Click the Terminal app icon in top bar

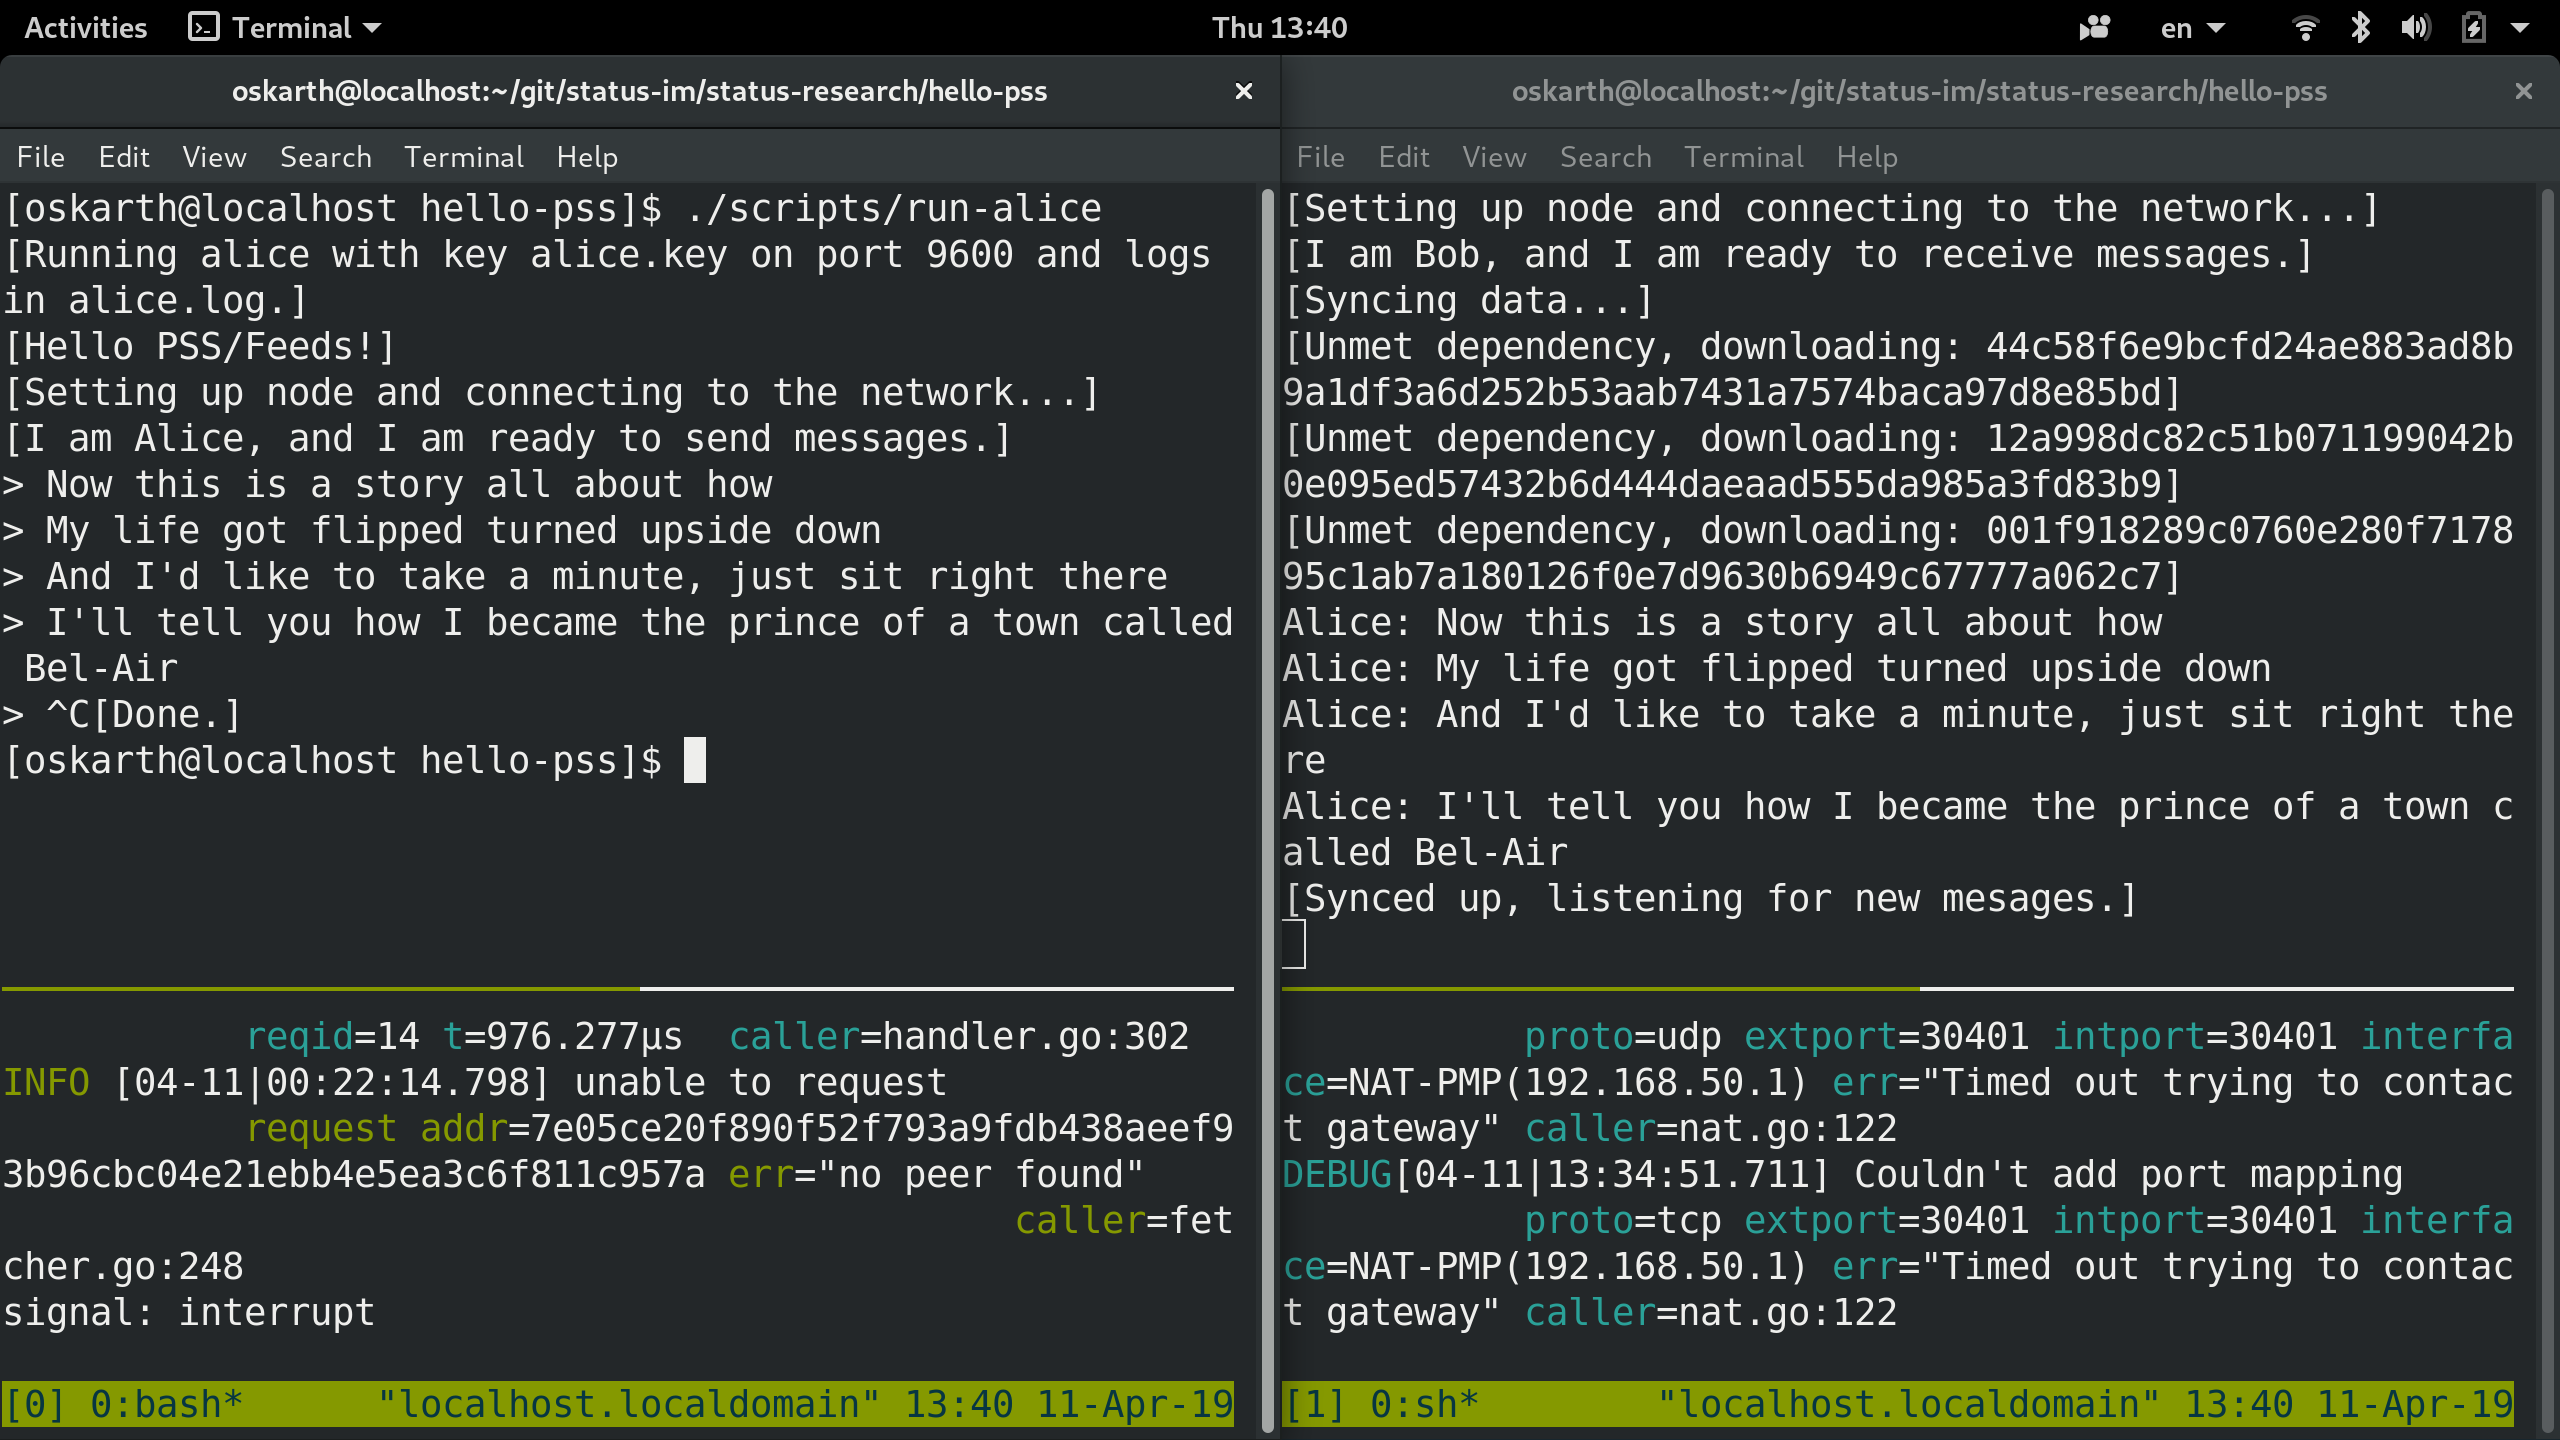tap(204, 28)
